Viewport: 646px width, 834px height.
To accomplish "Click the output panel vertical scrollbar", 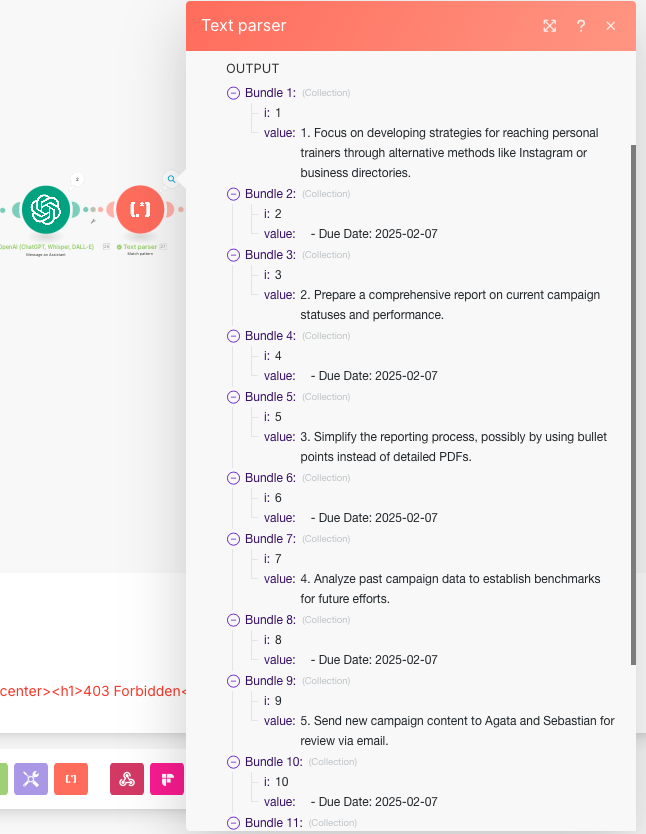I will click(632, 400).
